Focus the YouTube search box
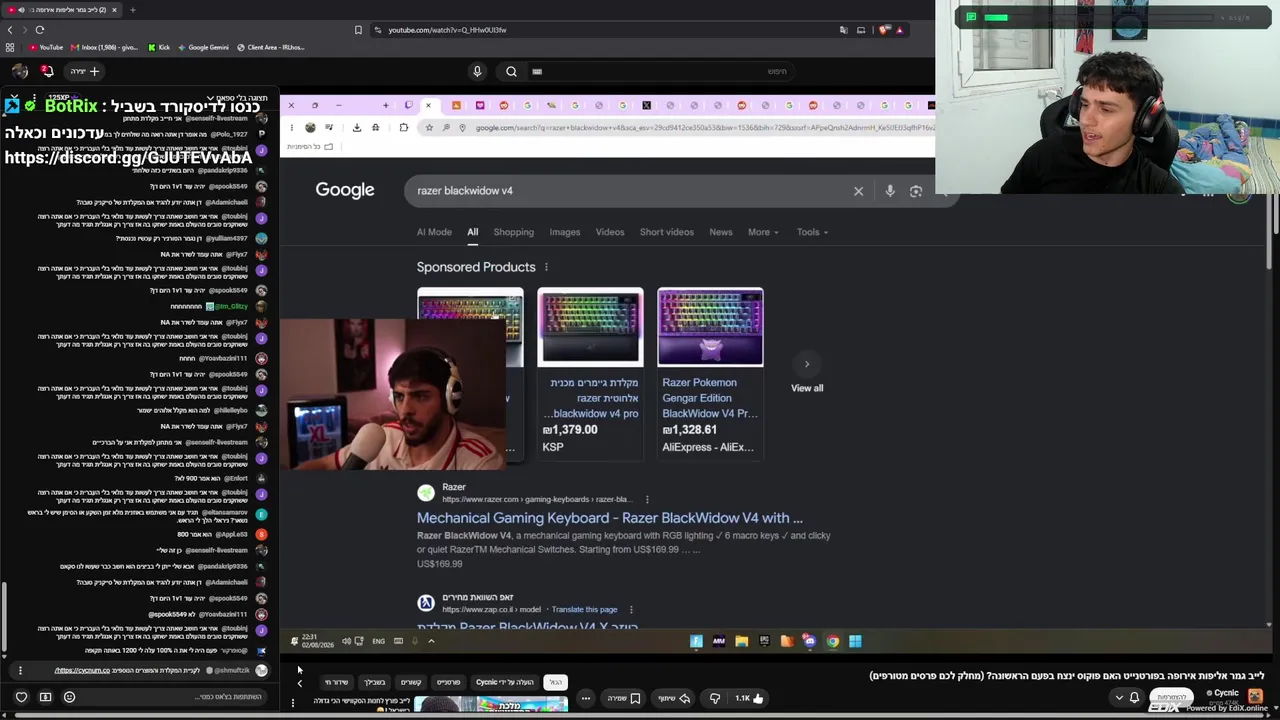1280x720 pixels. [x=660, y=71]
